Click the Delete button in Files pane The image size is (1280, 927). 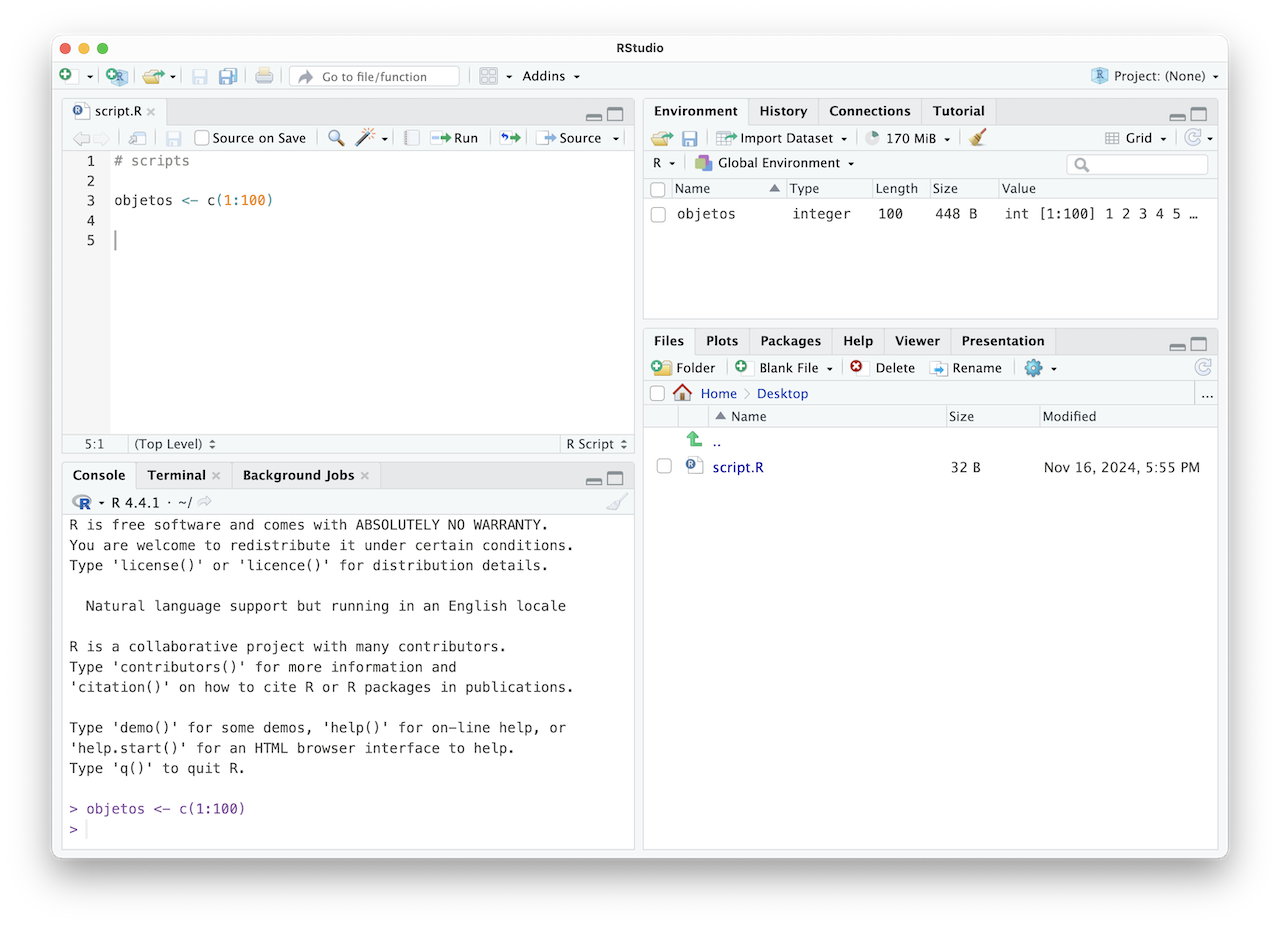tap(883, 368)
